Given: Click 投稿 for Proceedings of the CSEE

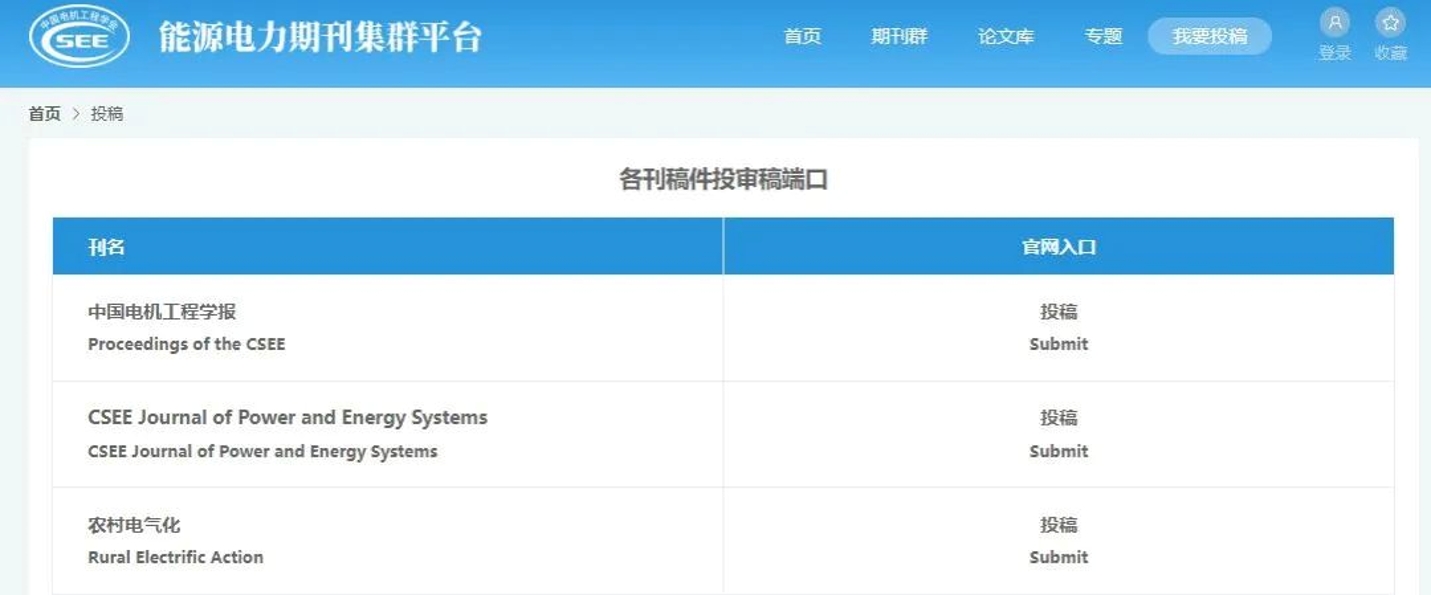Looking at the screenshot, I should (x=1058, y=312).
